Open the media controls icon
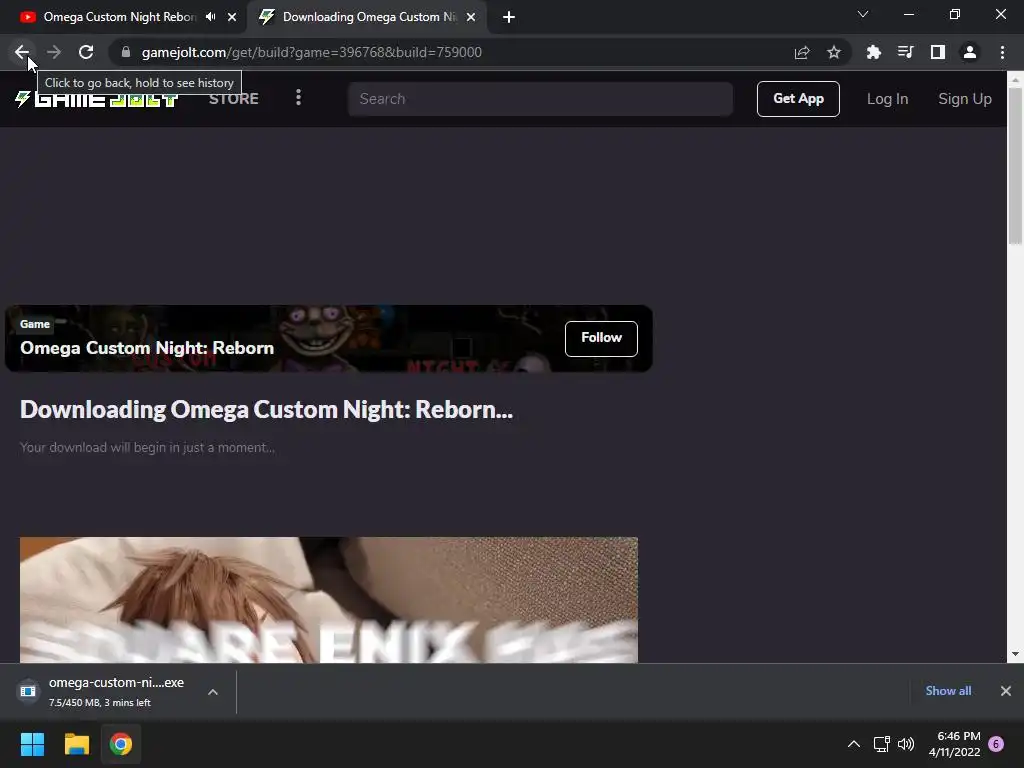This screenshot has height=768, width=1024. tap(906, 52)
